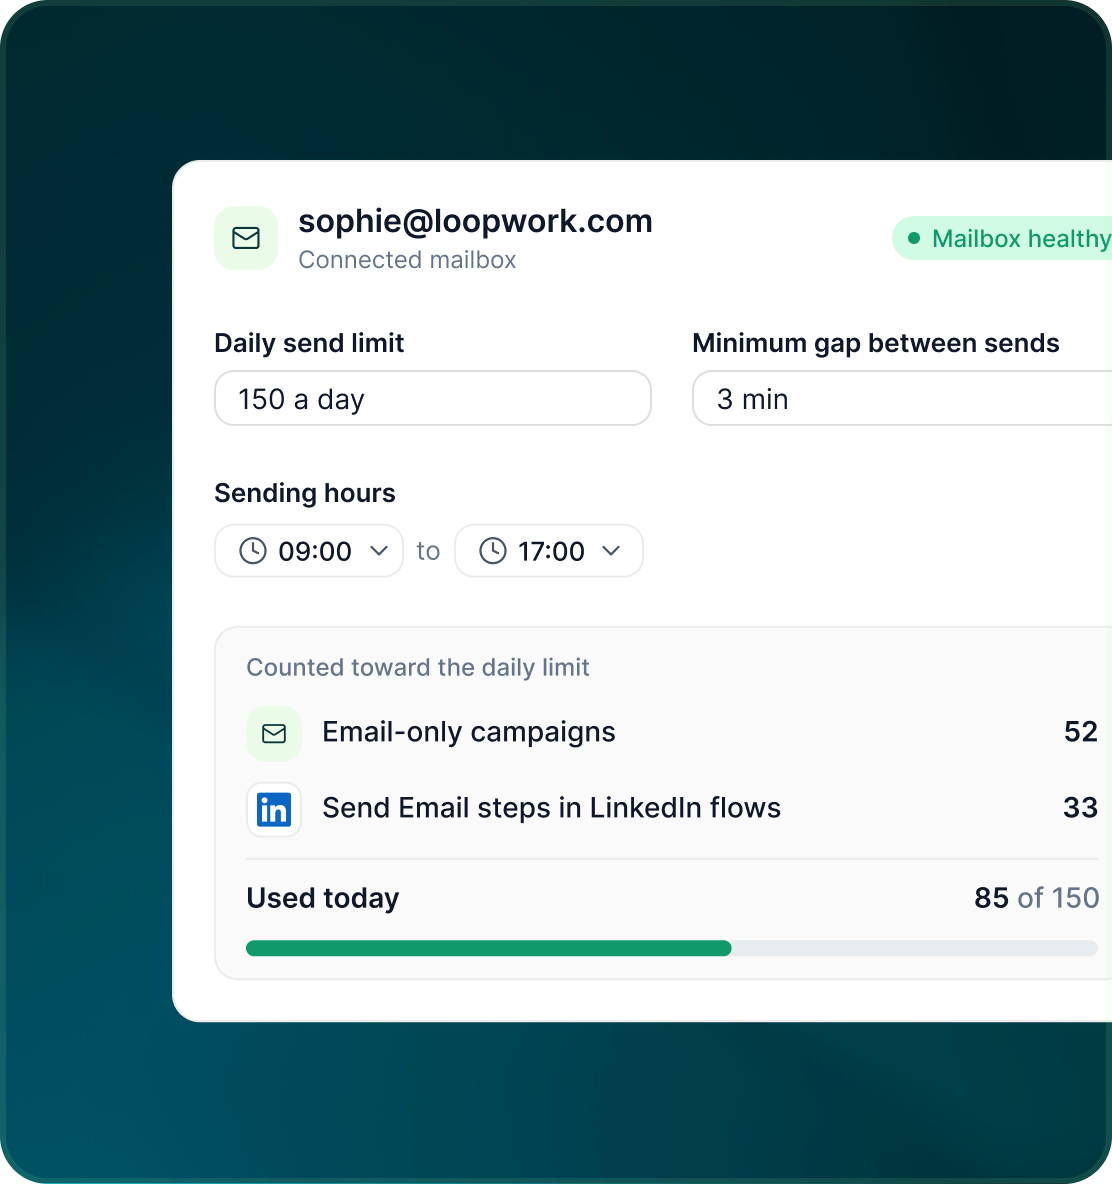Click the 85 of 150 usage value
The height and width of the screenshot is (1184, 1112).
coord(1037,898)
